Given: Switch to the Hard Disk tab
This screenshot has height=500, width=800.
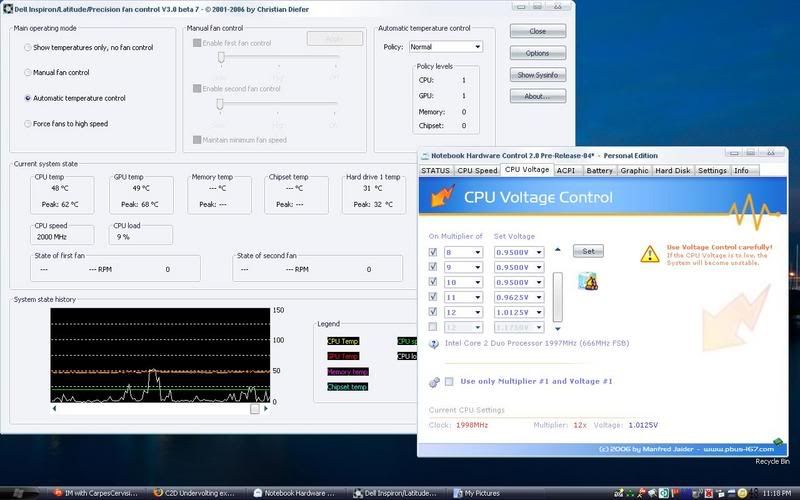Looking at the screenshot, I should 672,170.
